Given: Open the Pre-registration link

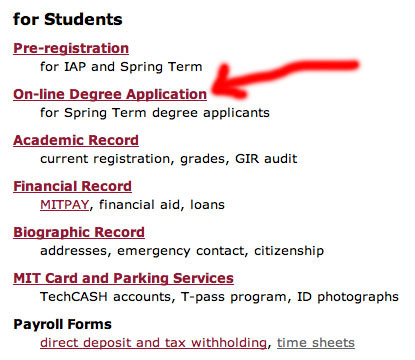Looking at the screenshot, I should point(71,49).
